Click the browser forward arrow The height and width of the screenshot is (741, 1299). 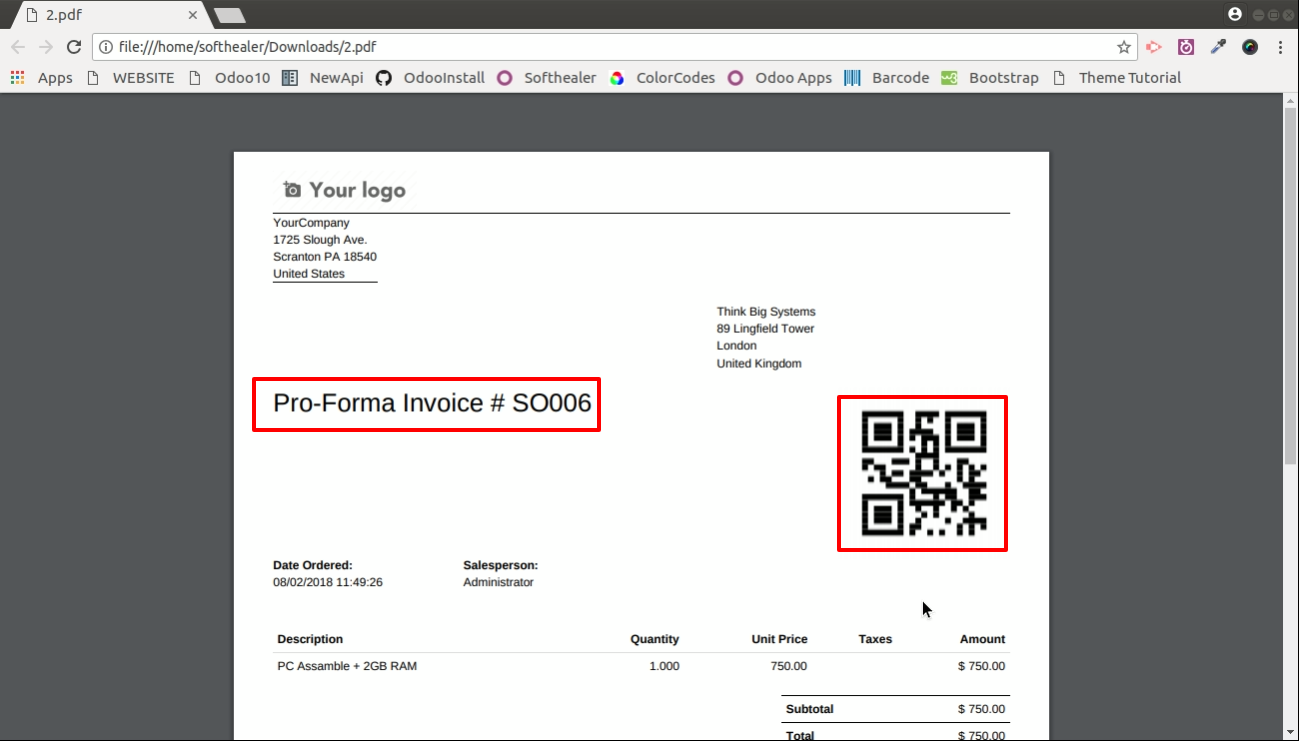(x=46, y=47)
